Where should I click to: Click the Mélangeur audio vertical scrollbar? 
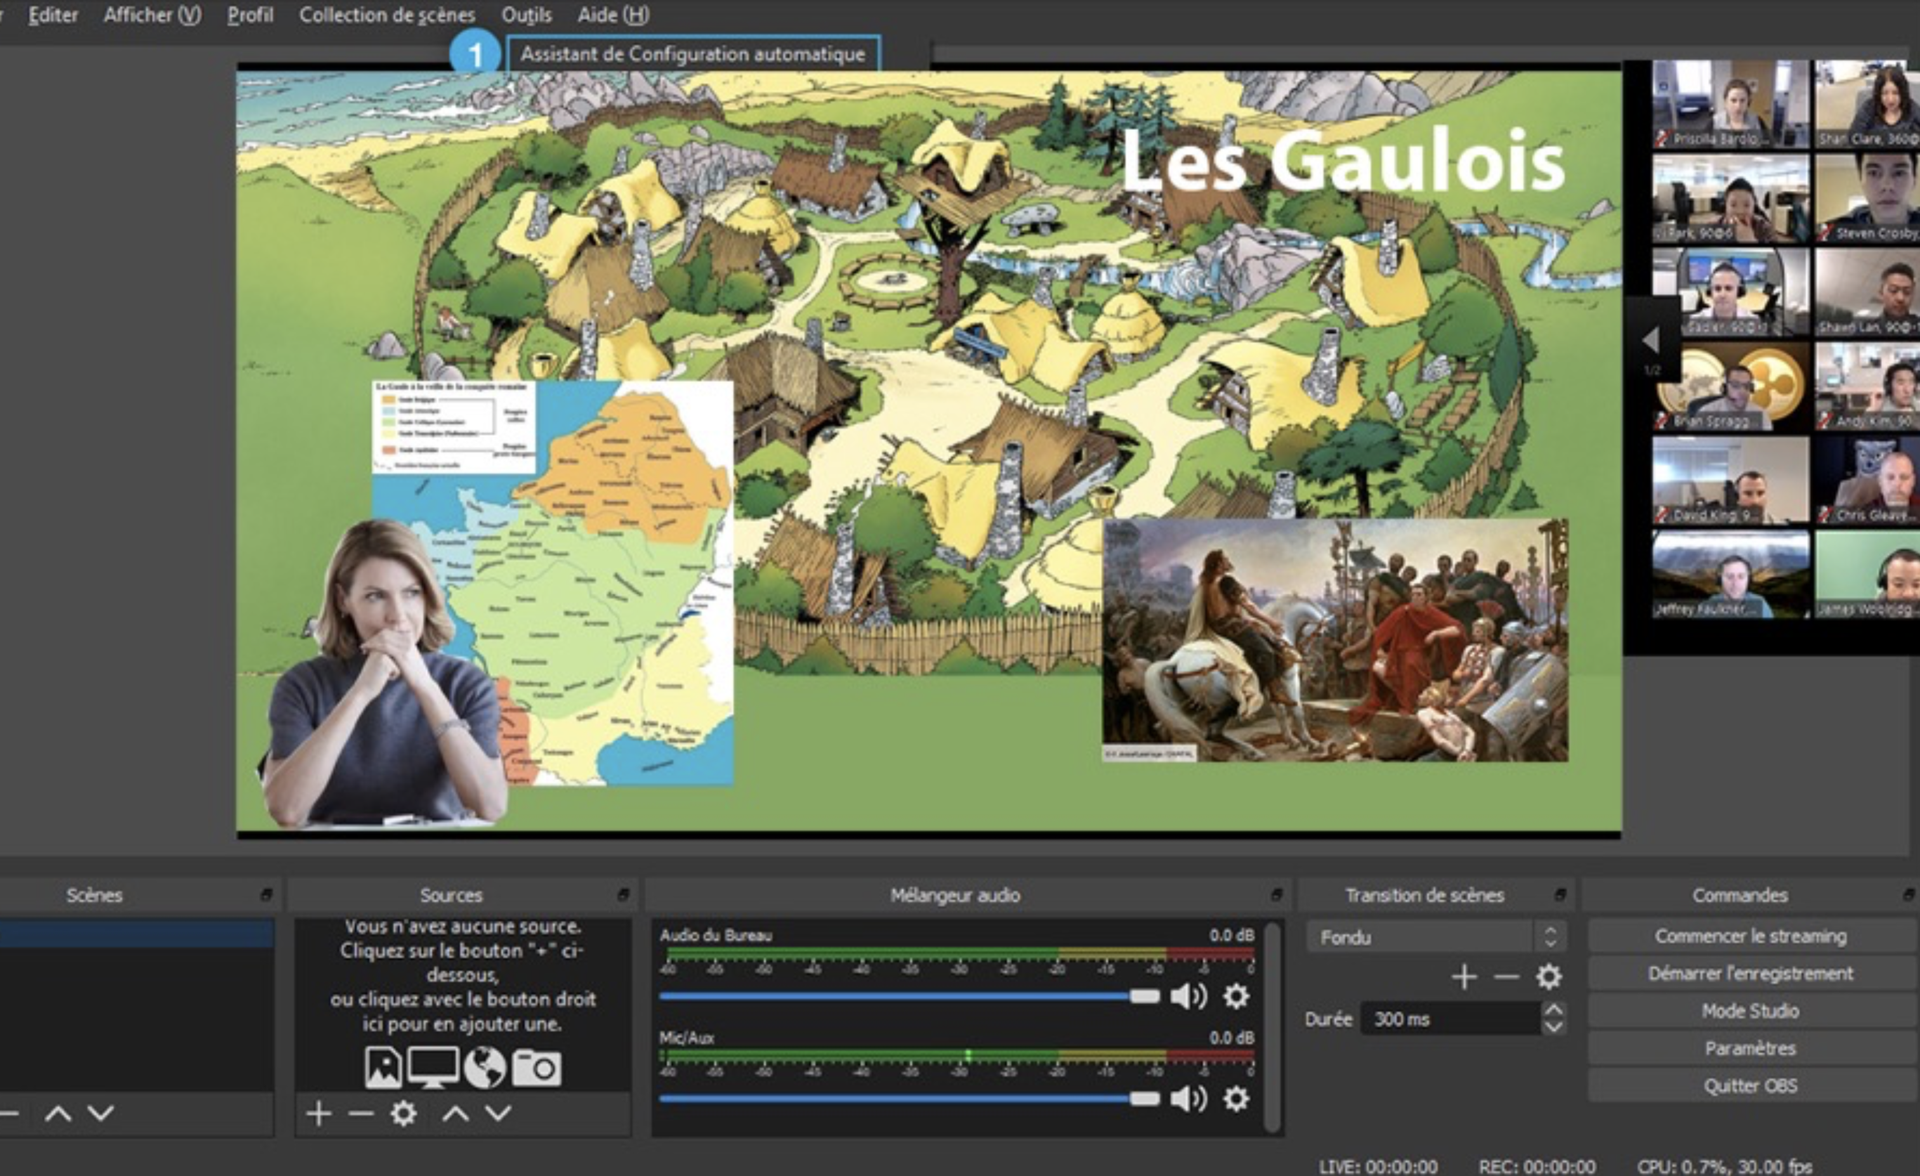[x=1272, y=1027]
